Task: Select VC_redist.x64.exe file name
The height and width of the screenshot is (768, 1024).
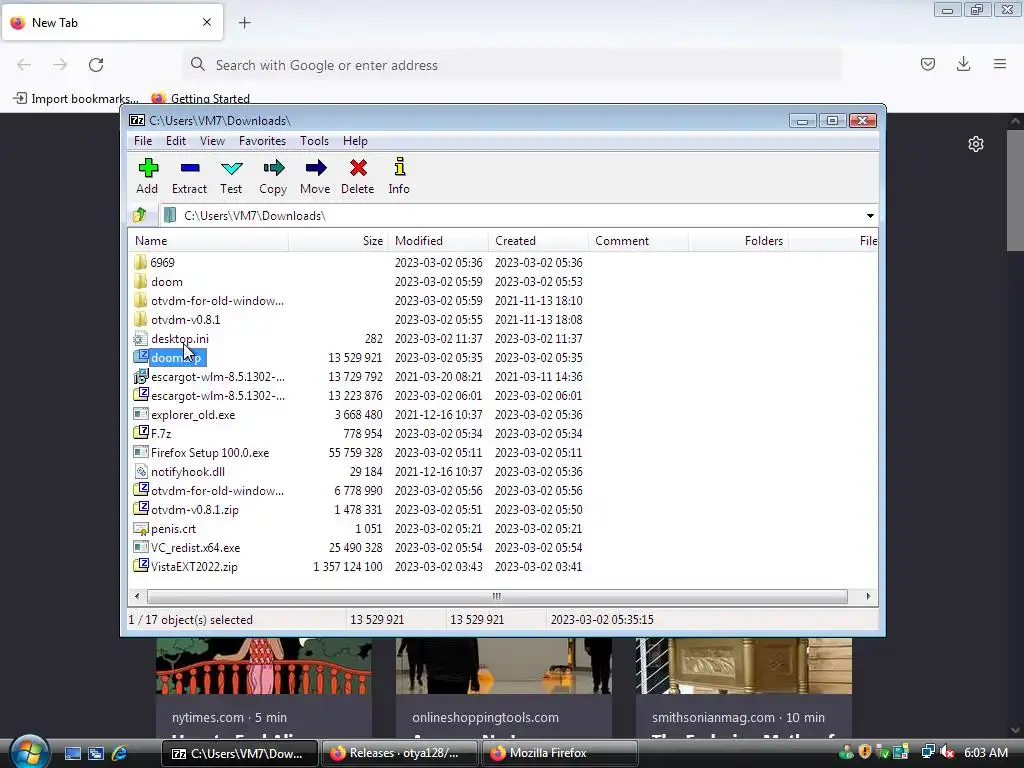Action: 195,548
